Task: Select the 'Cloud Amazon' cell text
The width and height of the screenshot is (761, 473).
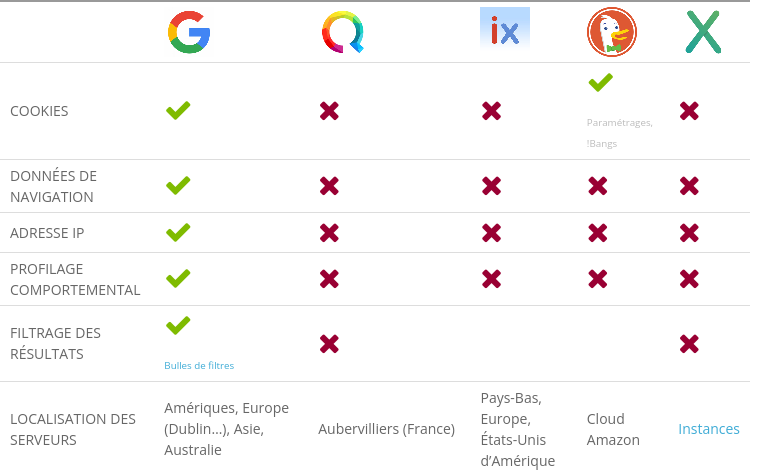Action: tap(613, 429)
